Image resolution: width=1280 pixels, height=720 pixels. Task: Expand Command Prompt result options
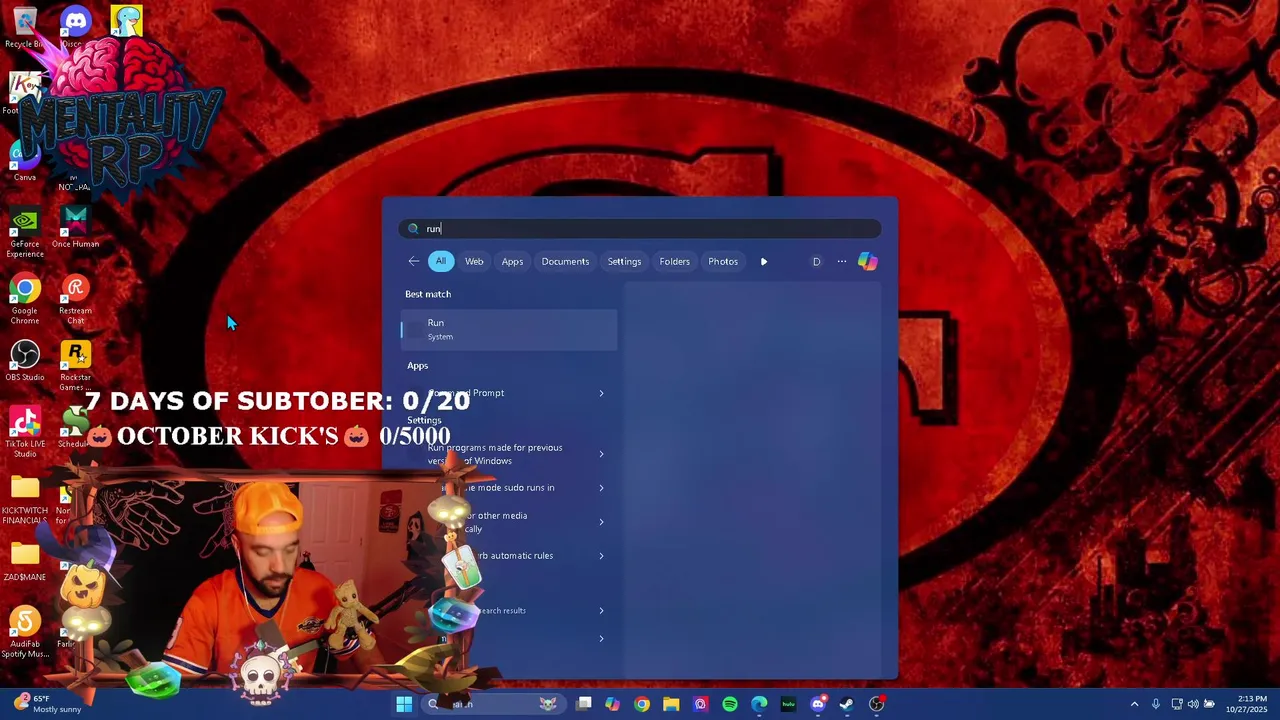click(601, 393)
